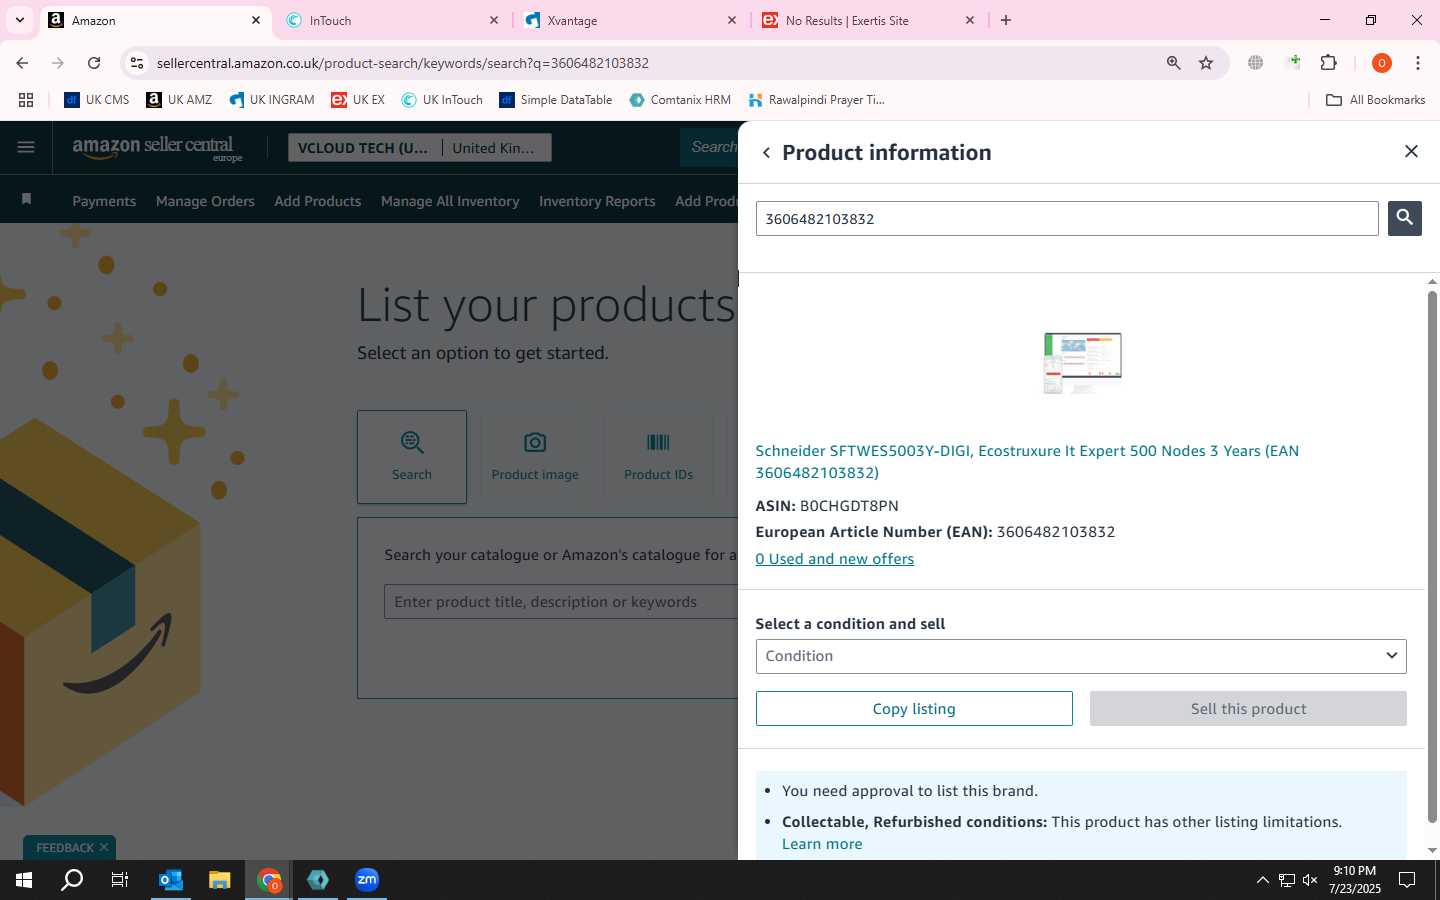Go back using Product information chevron

[x=766, y=153]
